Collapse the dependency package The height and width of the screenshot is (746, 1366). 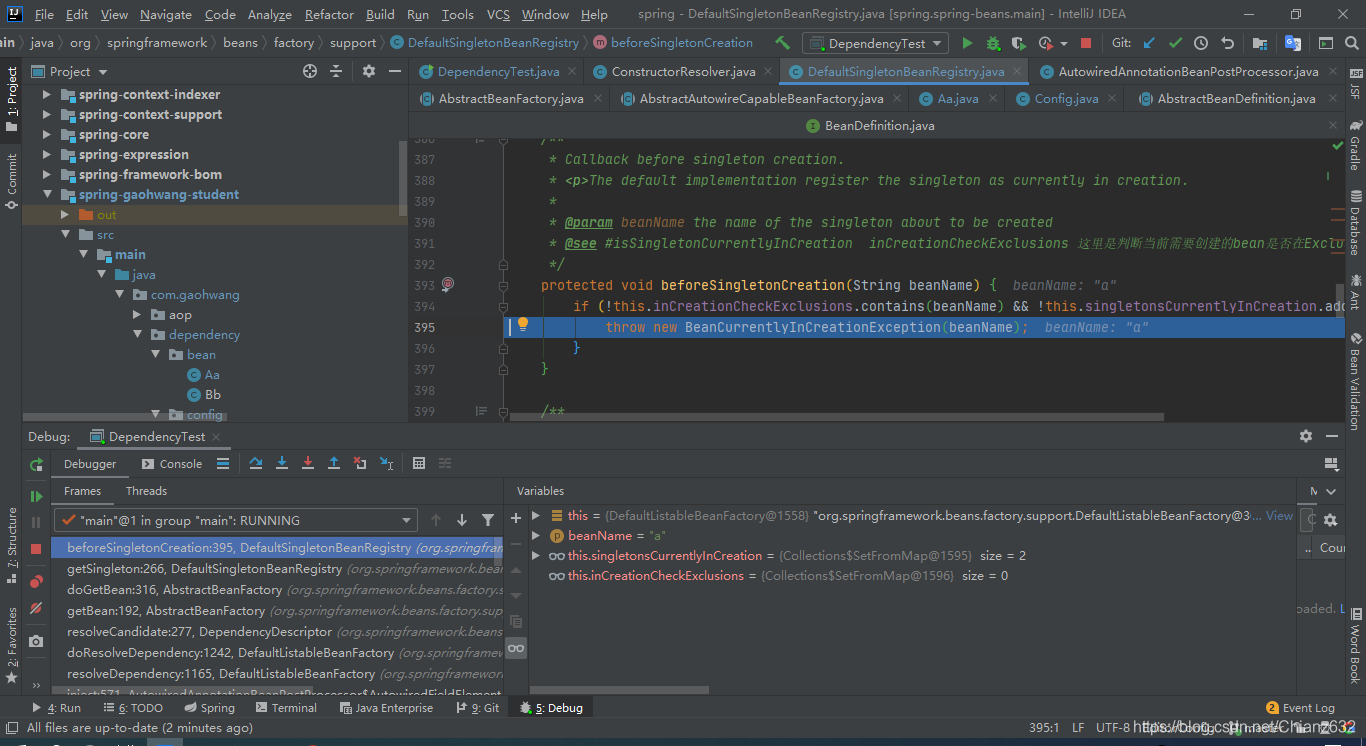tap(137, 335)
